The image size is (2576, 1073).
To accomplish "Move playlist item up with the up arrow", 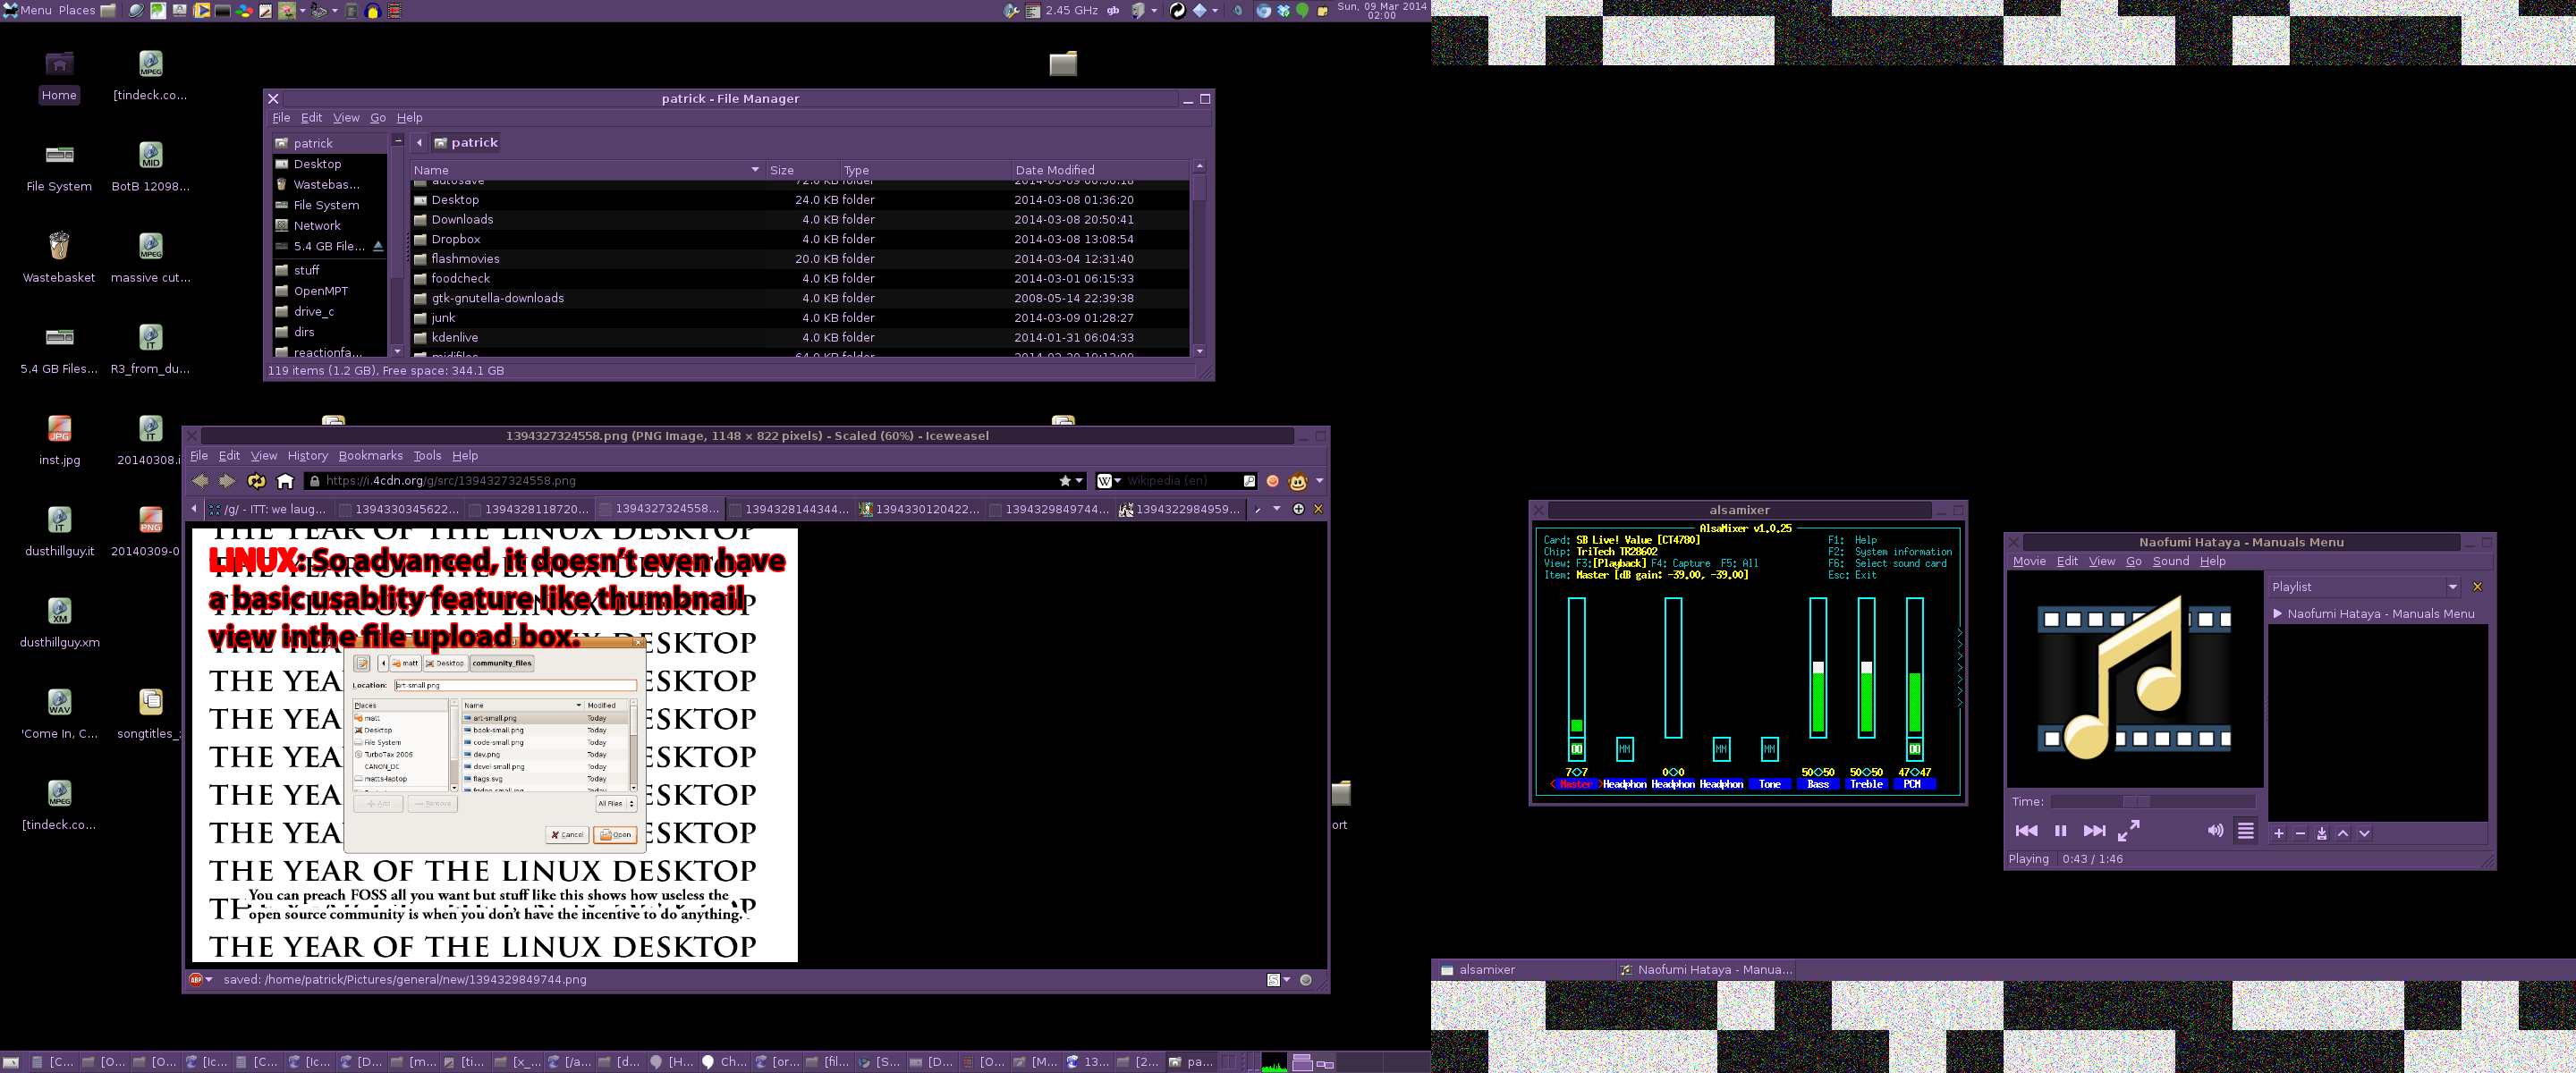I will point(2343,833).
